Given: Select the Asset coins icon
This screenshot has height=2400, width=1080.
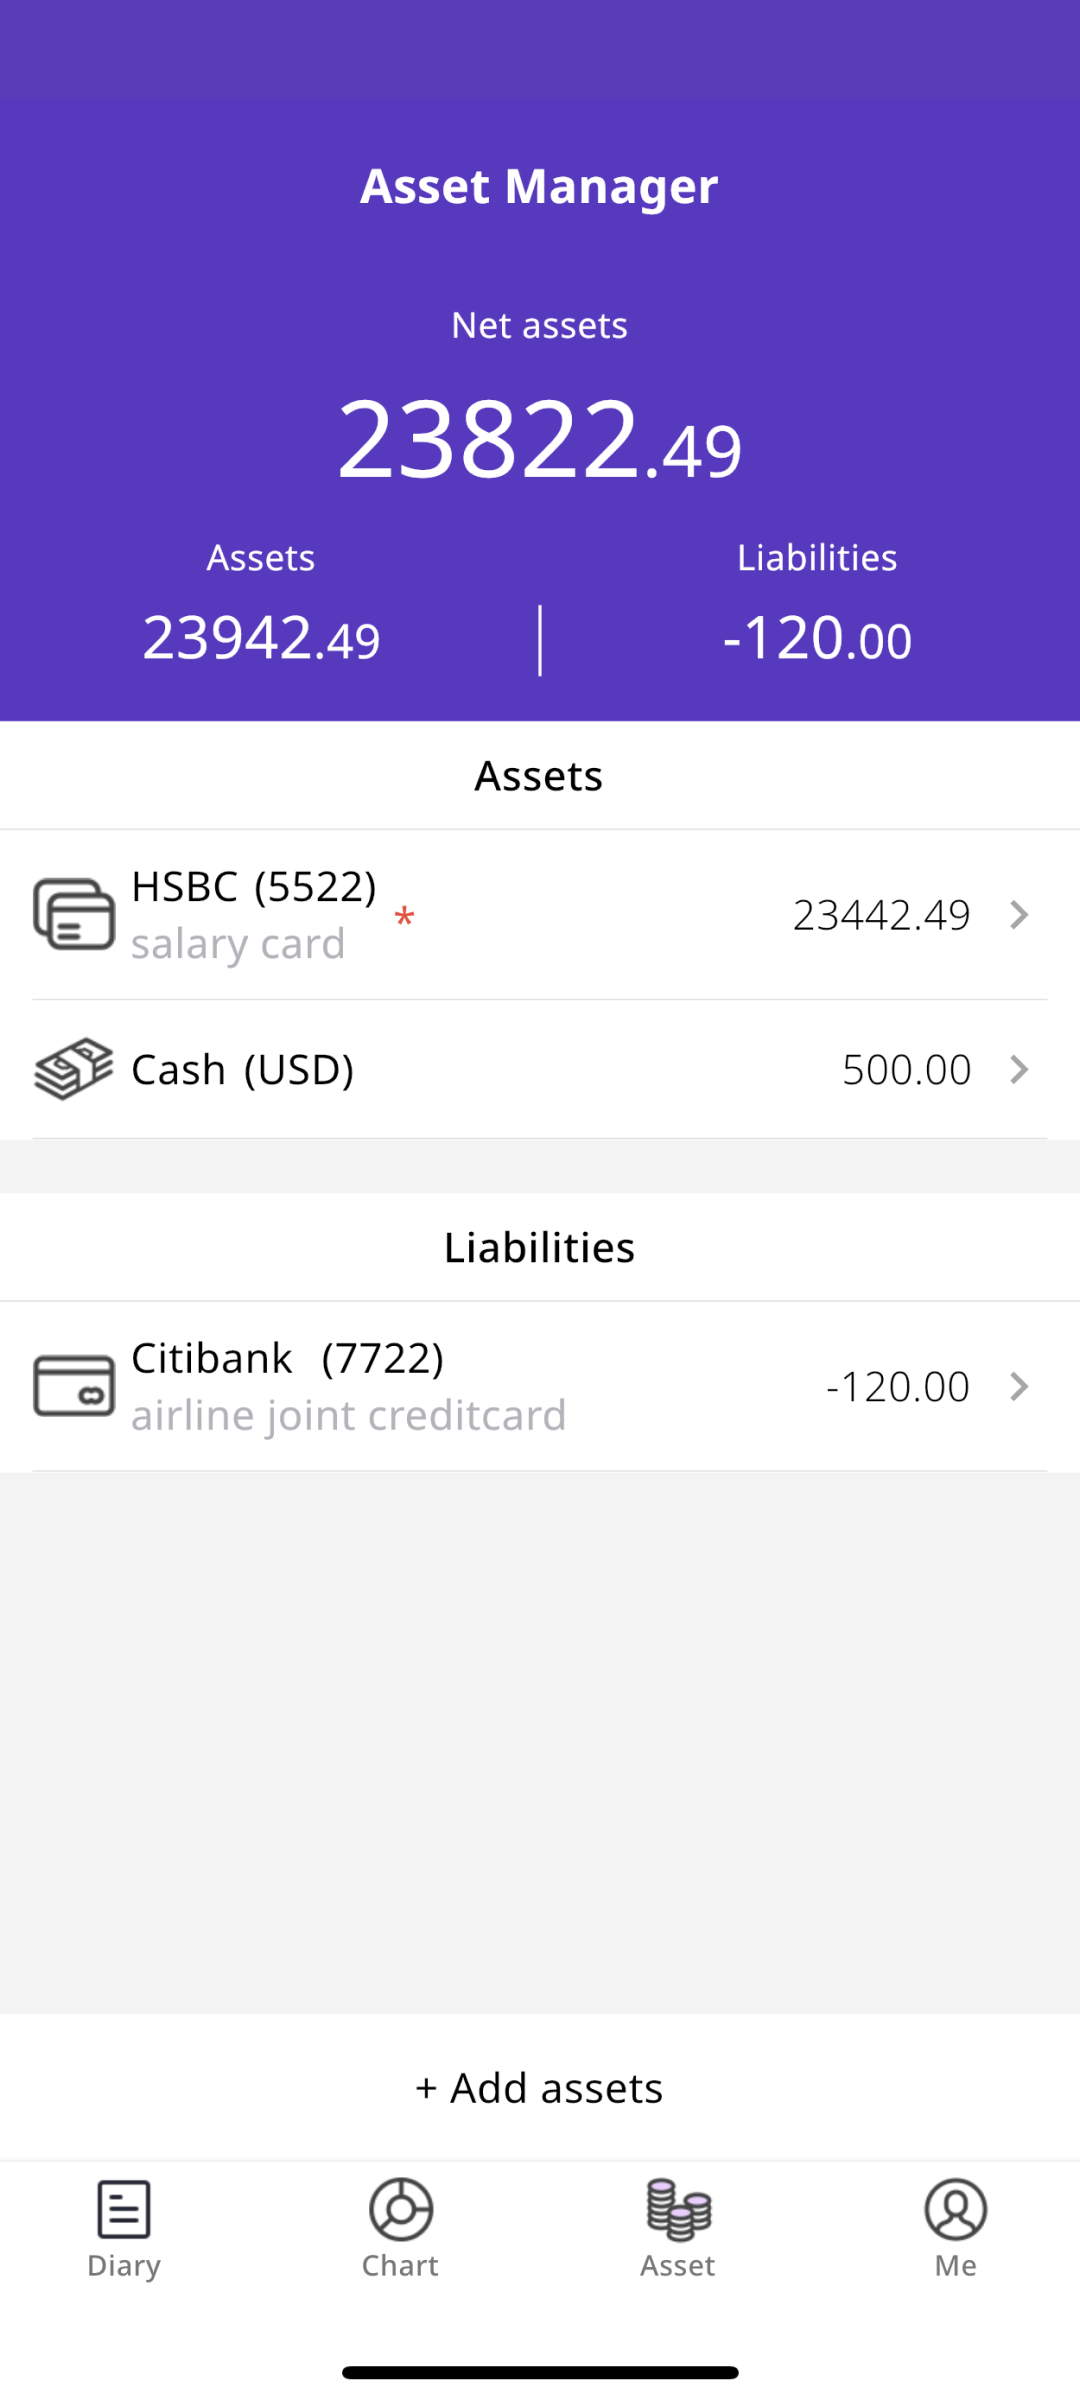Looking at the screenshot, I should point(678,2209).
